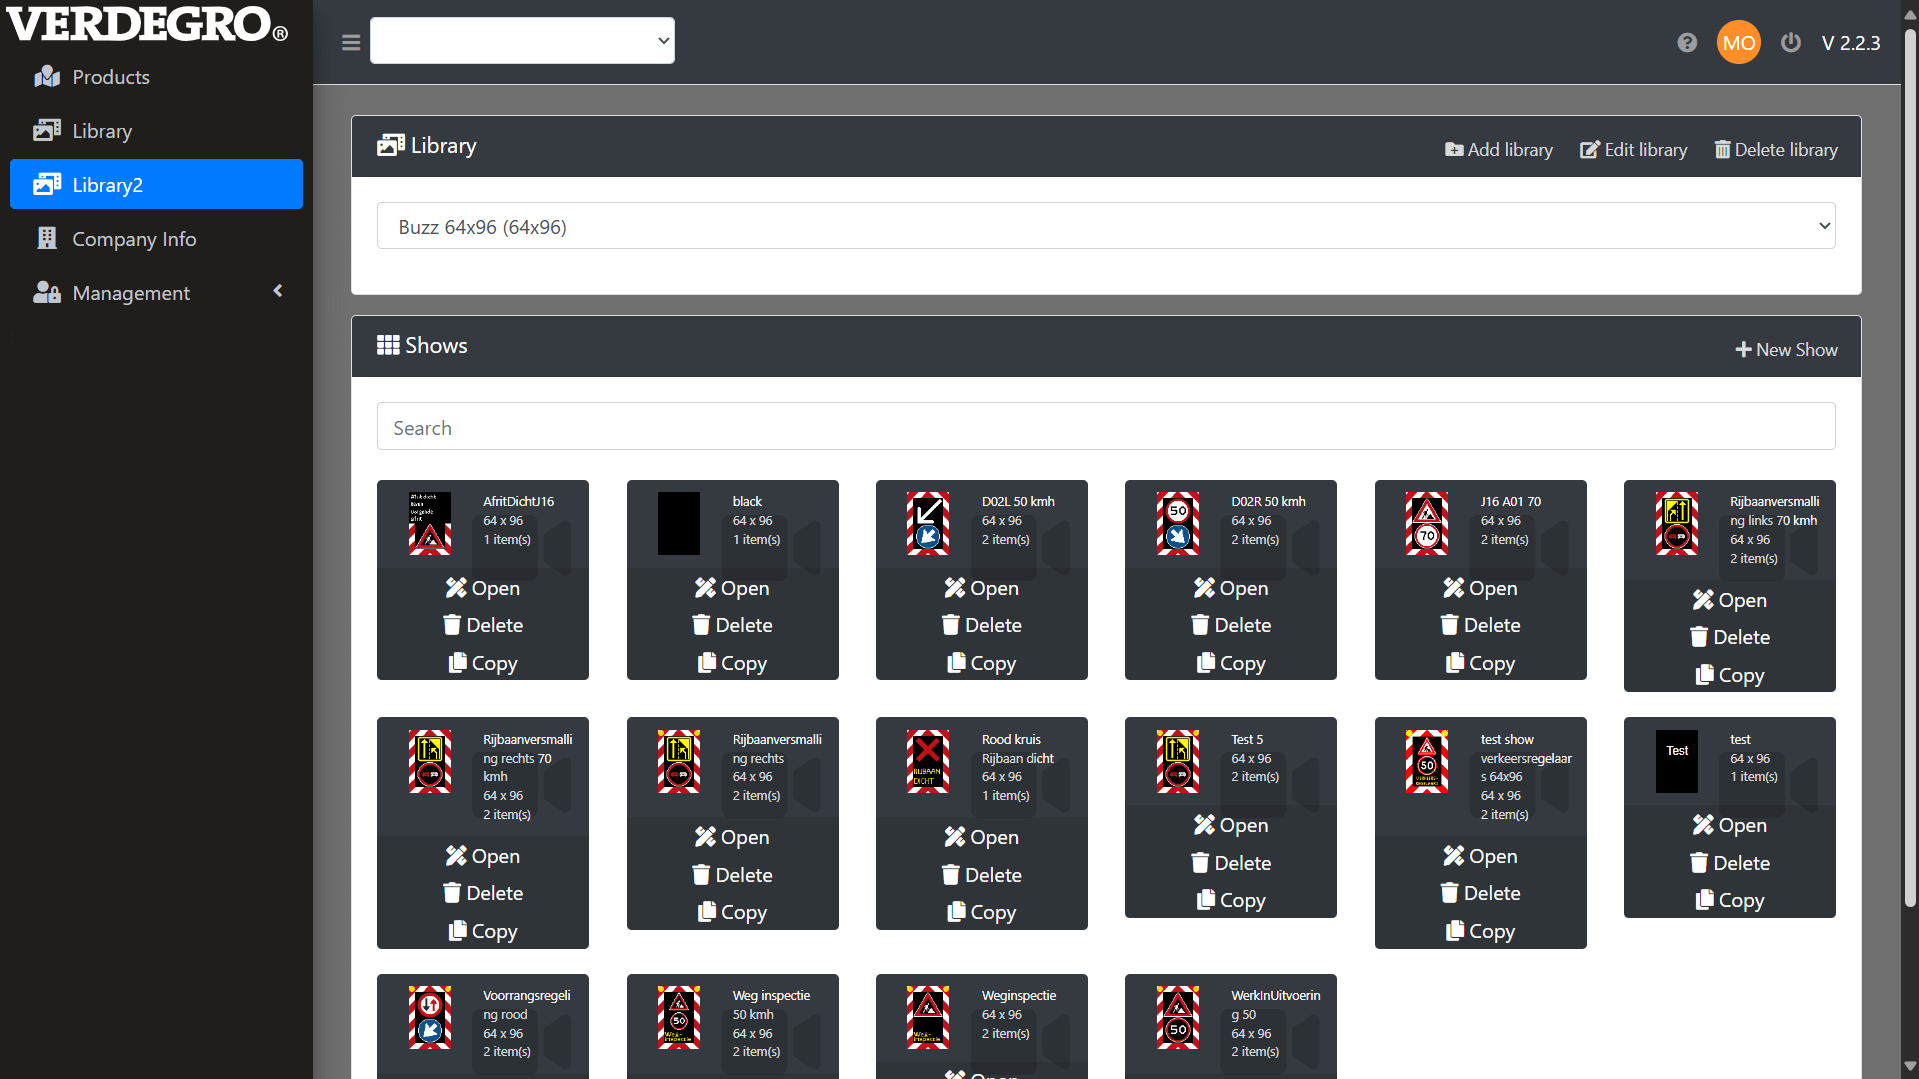Image resolution: width=1919 pixels, height=1079 pixels.
Task: Delete the AfritDichtJ16 show
Action: 483,625
